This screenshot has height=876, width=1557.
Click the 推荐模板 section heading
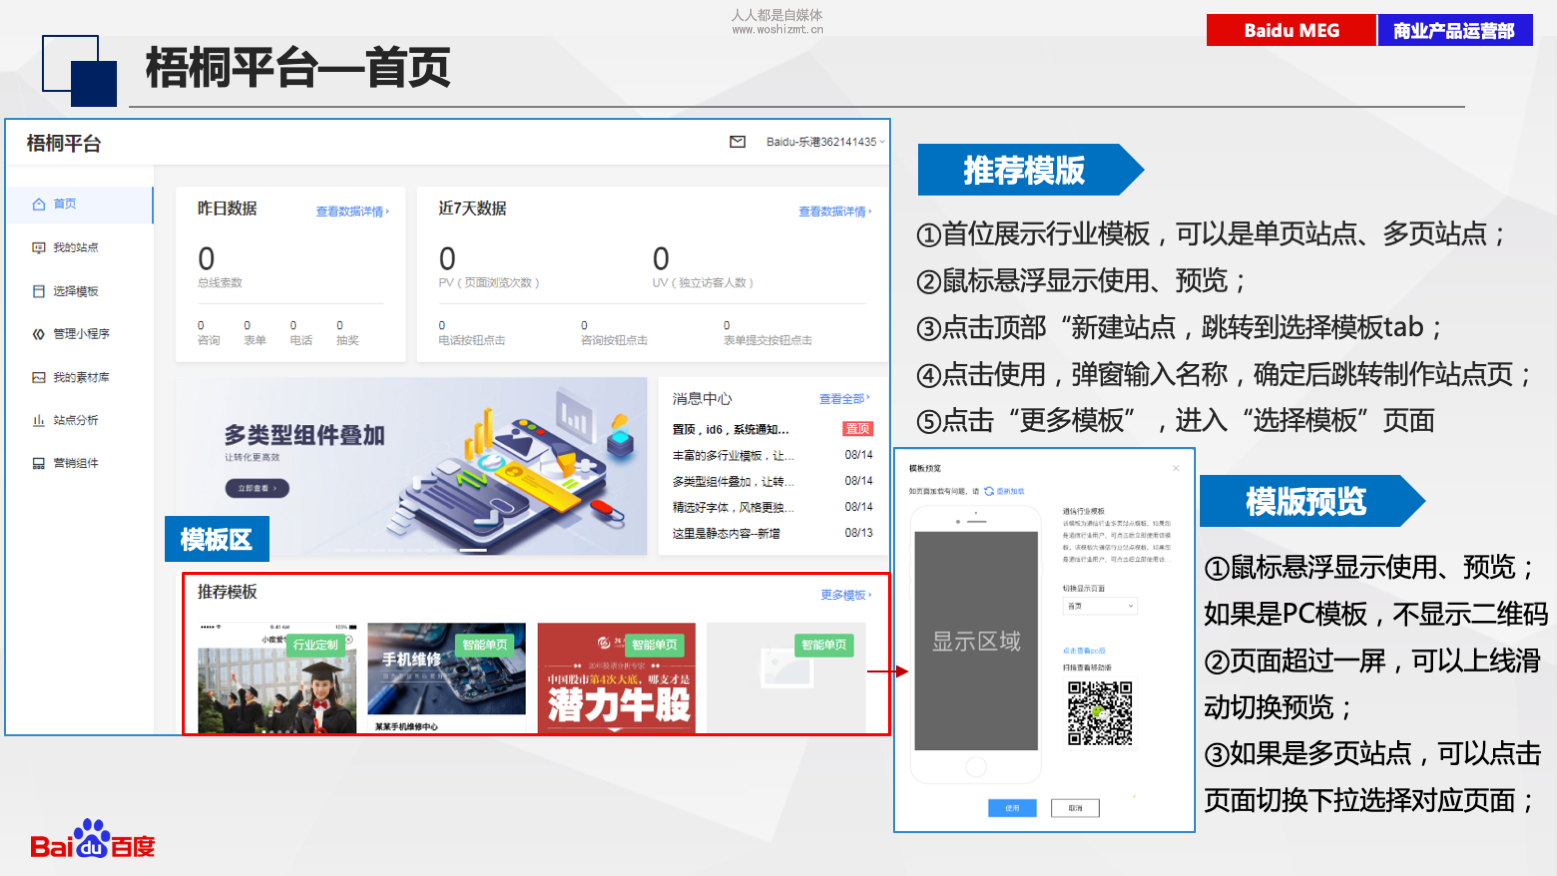[227, 592]
